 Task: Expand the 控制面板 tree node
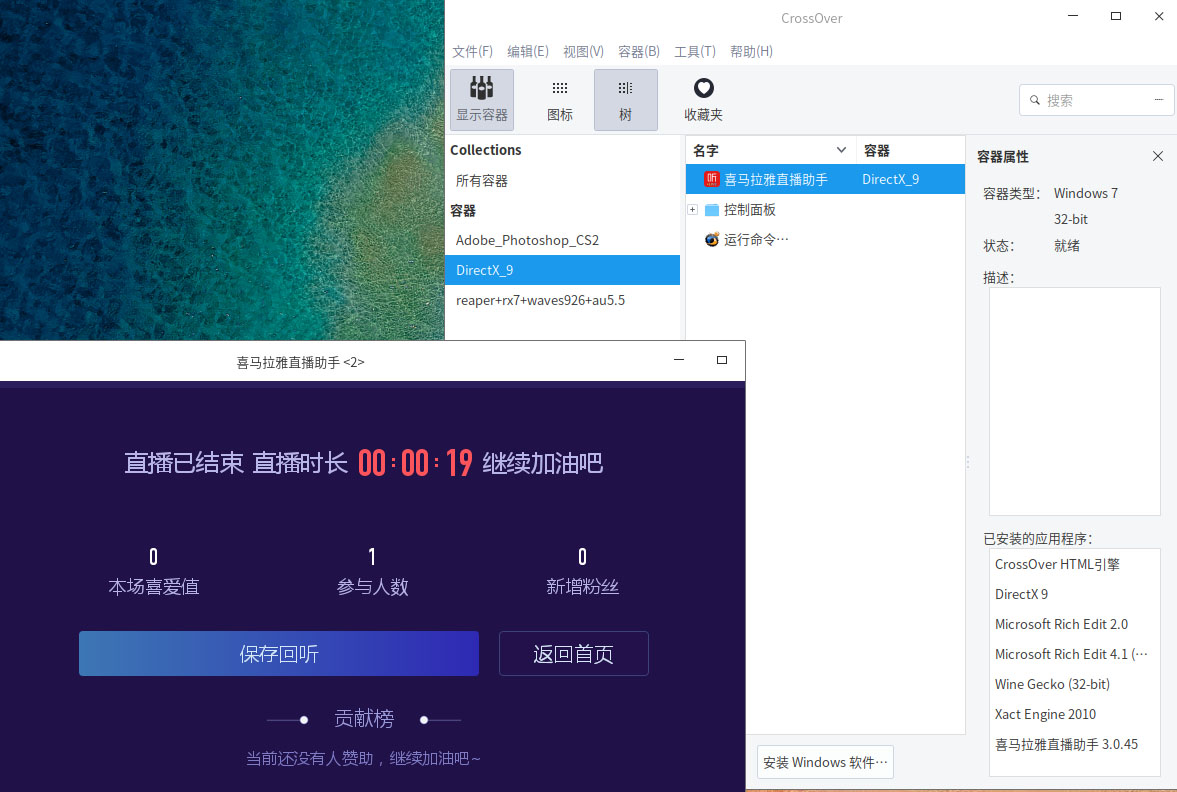pos(693,209)
